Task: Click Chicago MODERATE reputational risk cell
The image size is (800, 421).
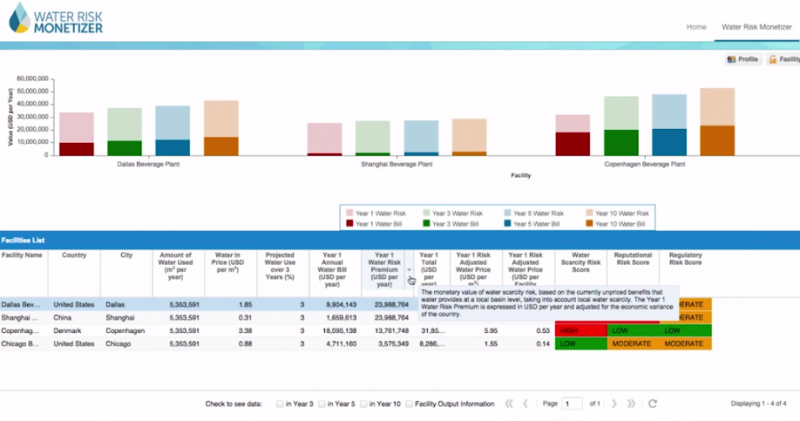Action: 633,344
